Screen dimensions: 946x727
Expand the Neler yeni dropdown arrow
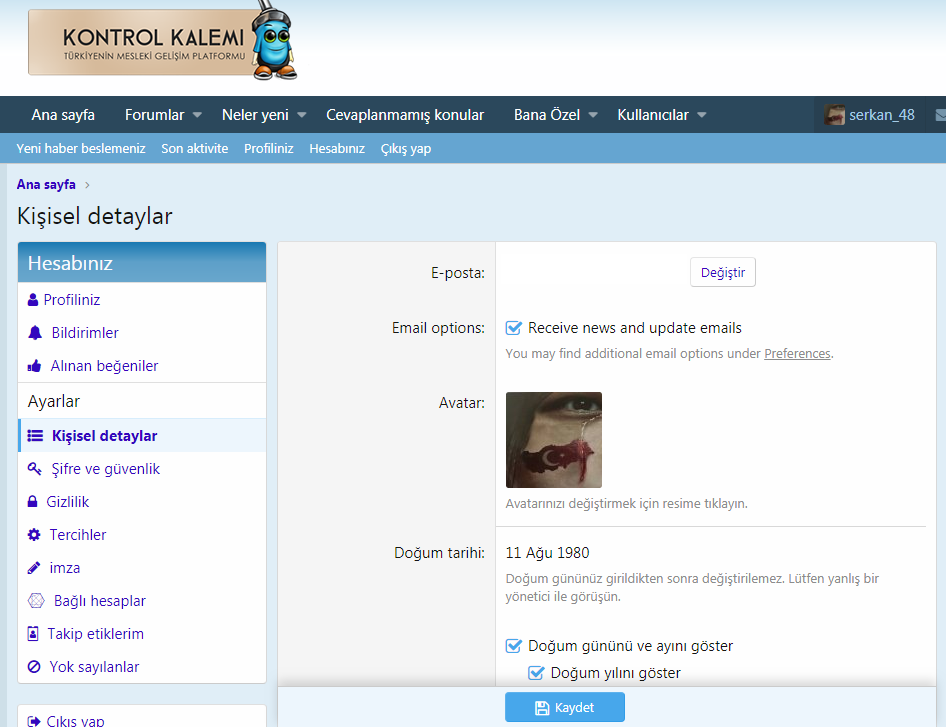302,115
